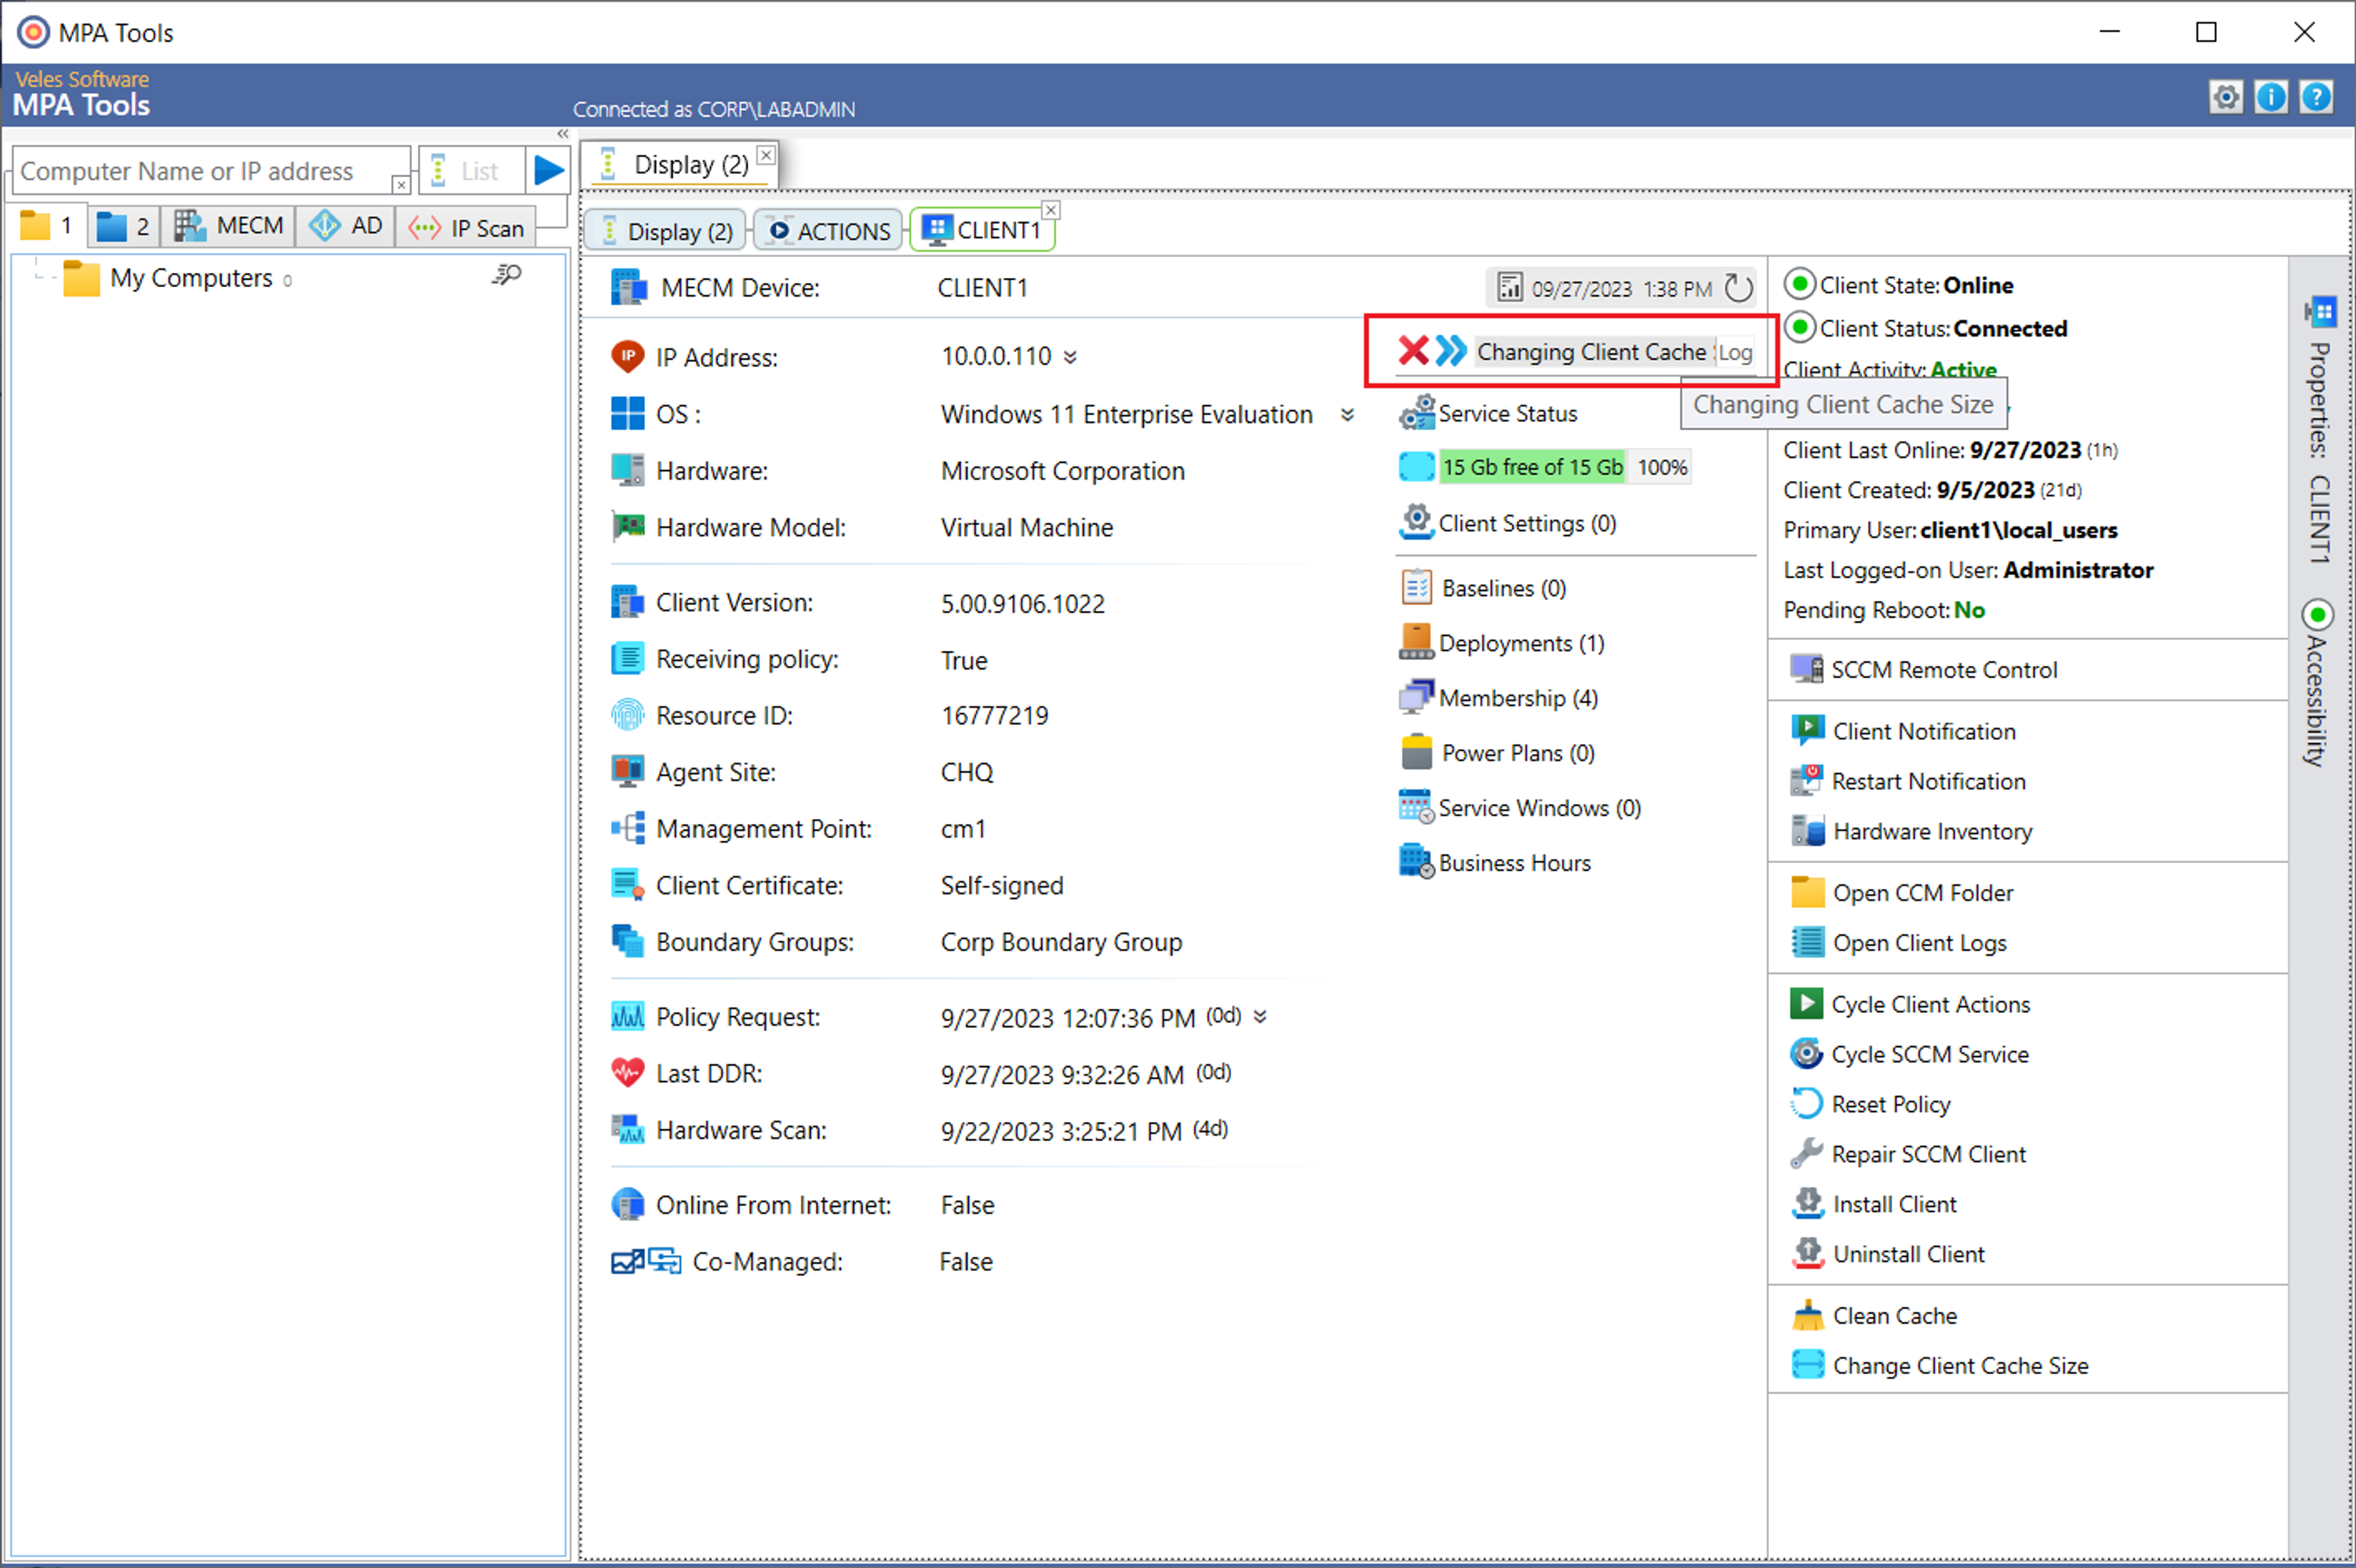Click the Client Status green indicator
The height and width of the screenshot is (1568, 2356).
(x=1799, y=327)
